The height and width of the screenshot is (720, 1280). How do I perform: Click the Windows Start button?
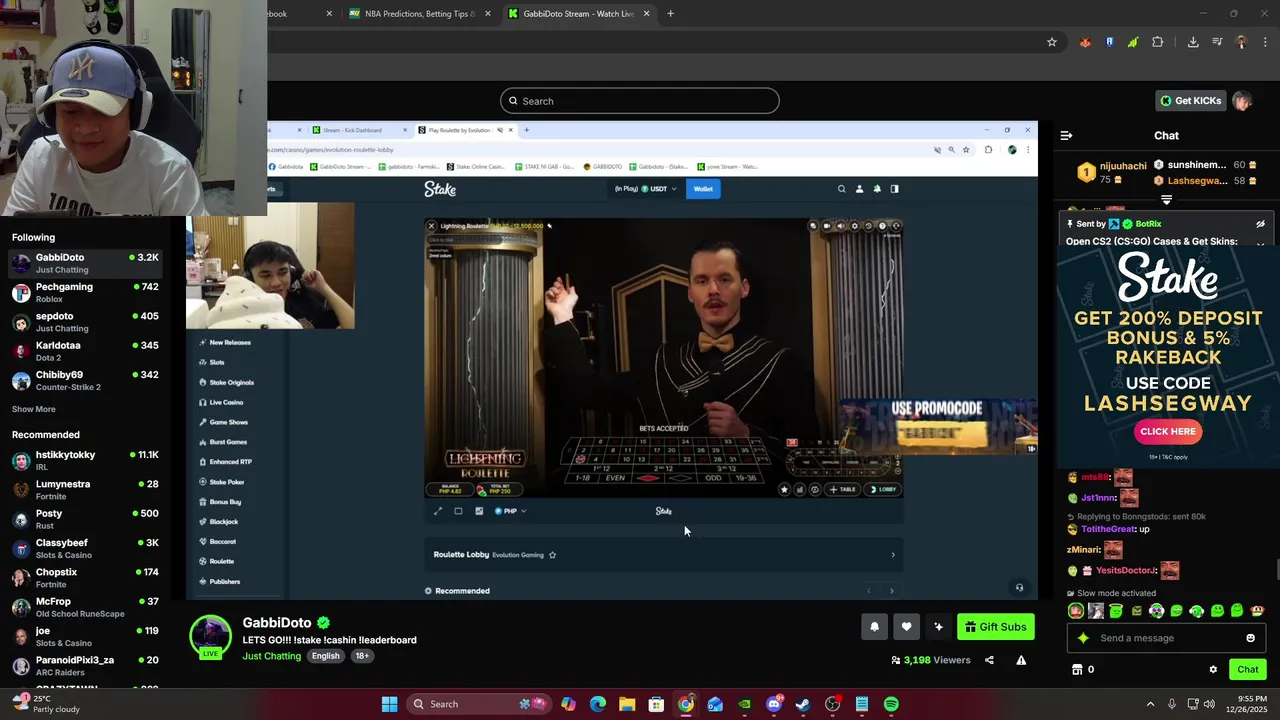pos(389,704)
